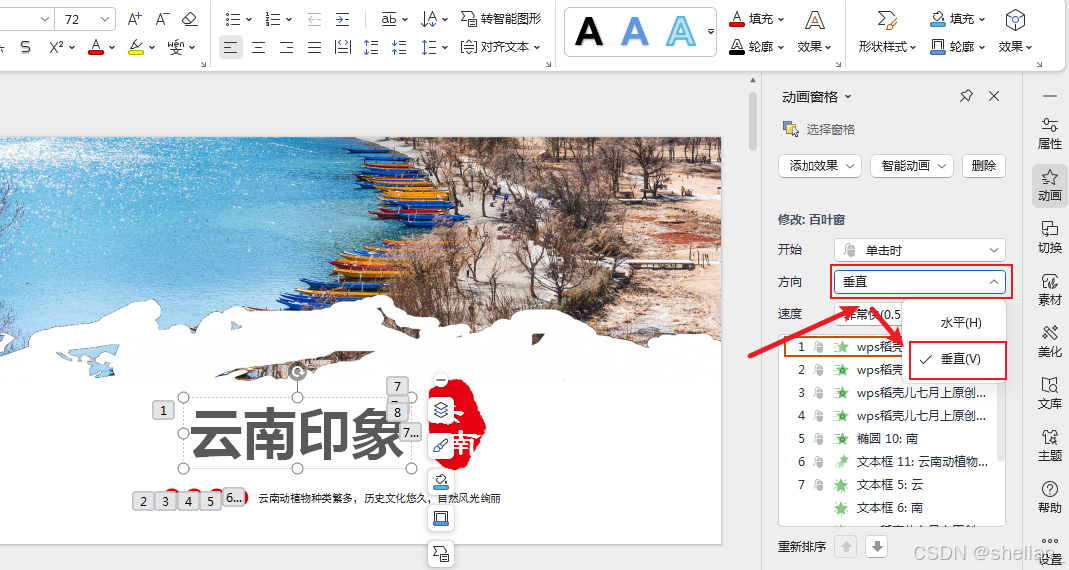This screenshot has width=1069, height=570.
Task: Decrease font size with A- icon
Action: click(162, 19)
